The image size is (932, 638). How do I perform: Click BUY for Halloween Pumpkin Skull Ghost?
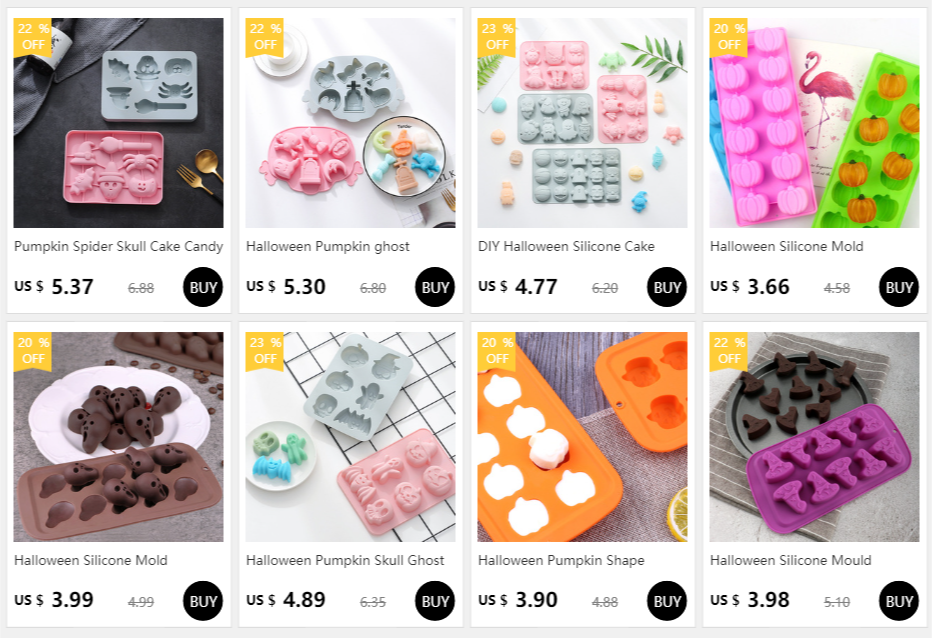click(434, 601)
